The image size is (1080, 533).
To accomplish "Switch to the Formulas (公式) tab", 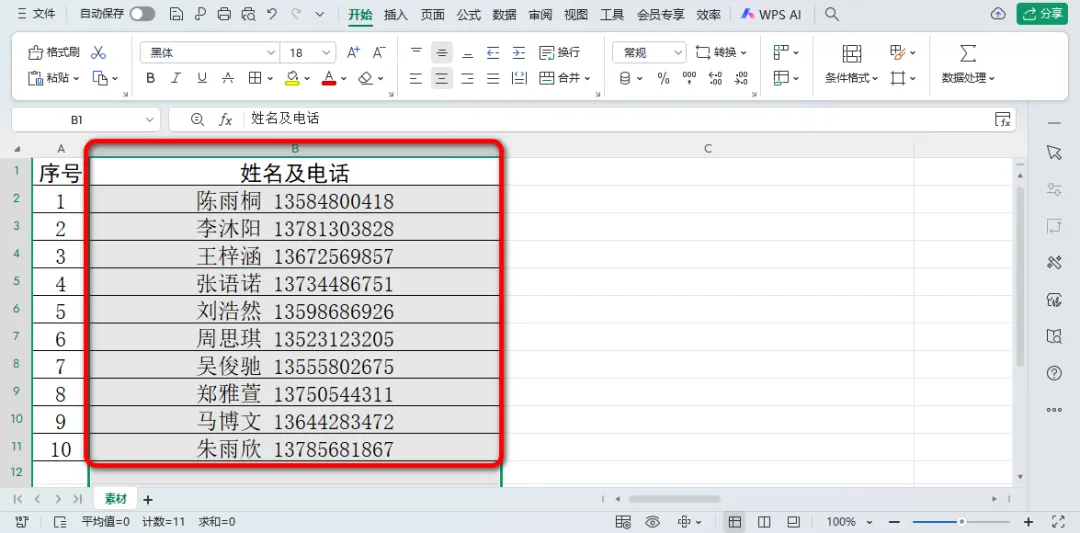I will tap(468, 14).
